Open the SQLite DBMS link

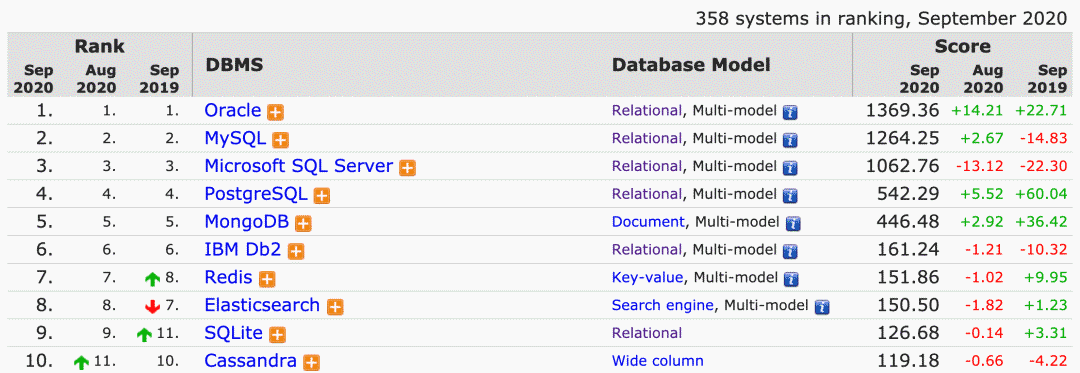pos(233,334)
